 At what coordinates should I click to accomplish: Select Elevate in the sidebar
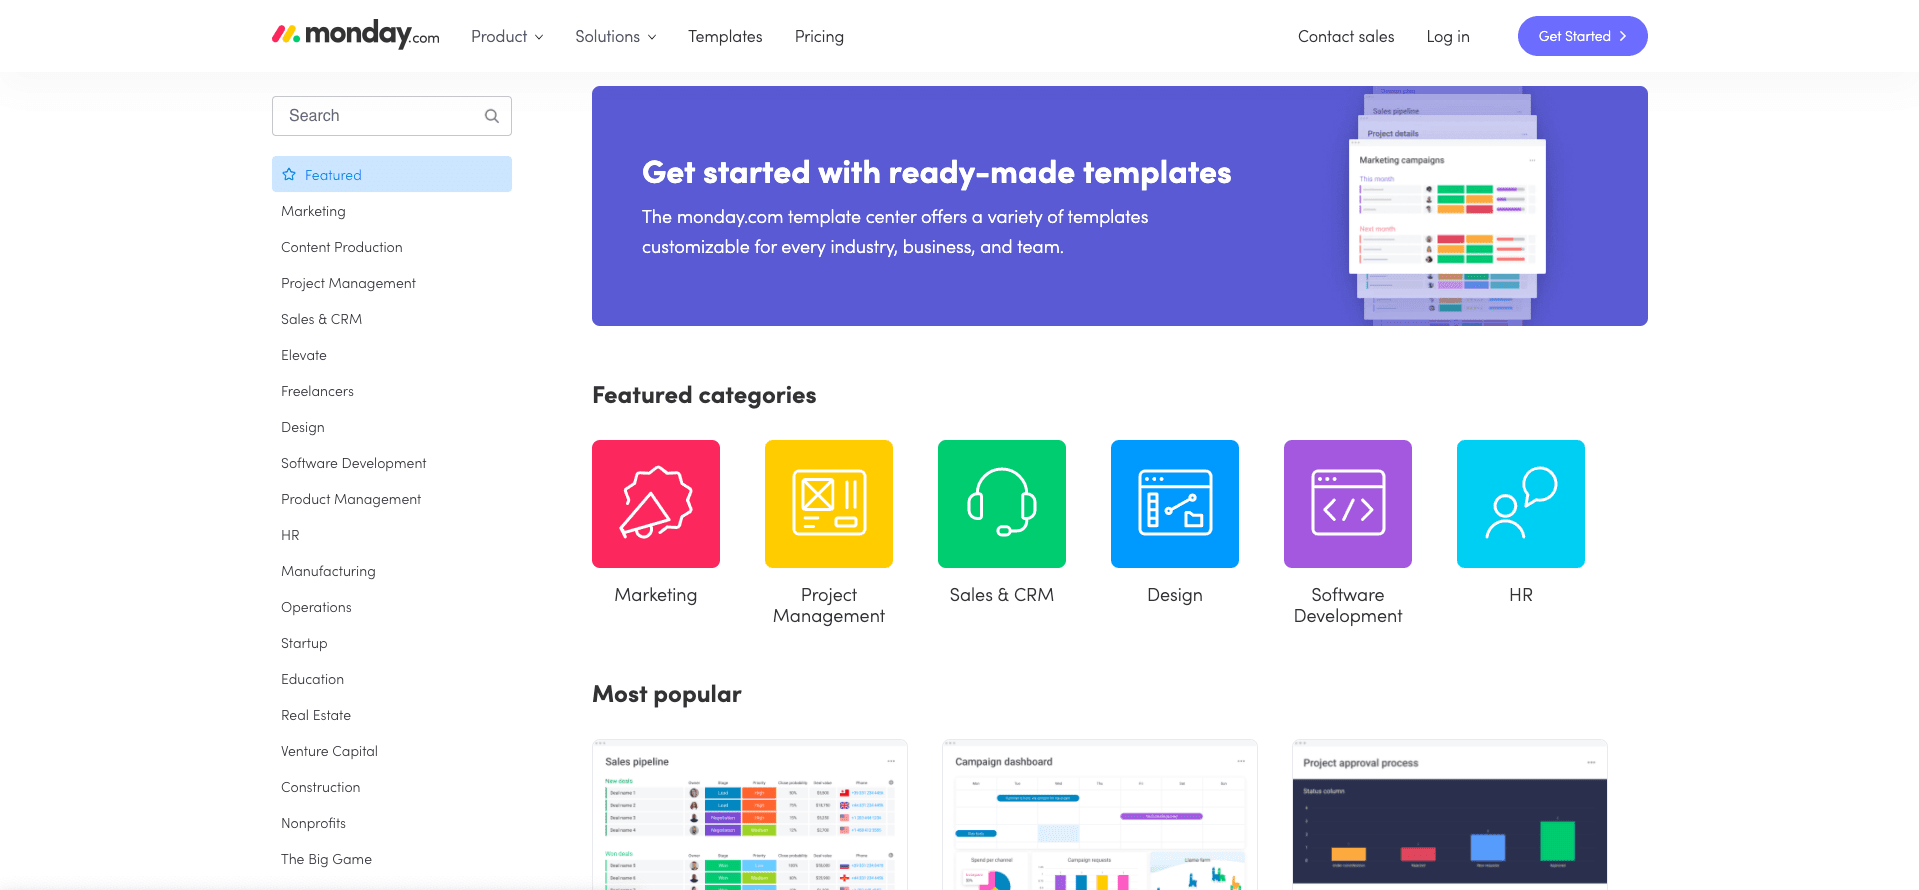(x=304, y=355)
